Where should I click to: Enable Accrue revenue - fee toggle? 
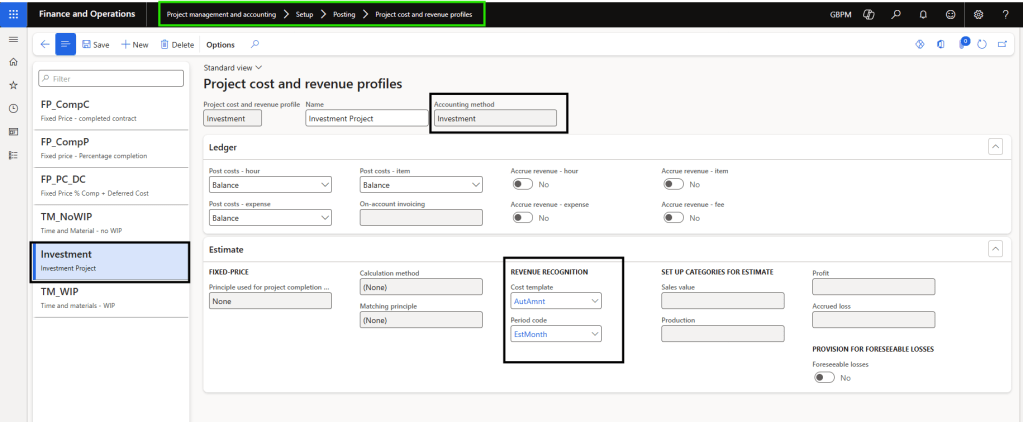coord(672,217)
